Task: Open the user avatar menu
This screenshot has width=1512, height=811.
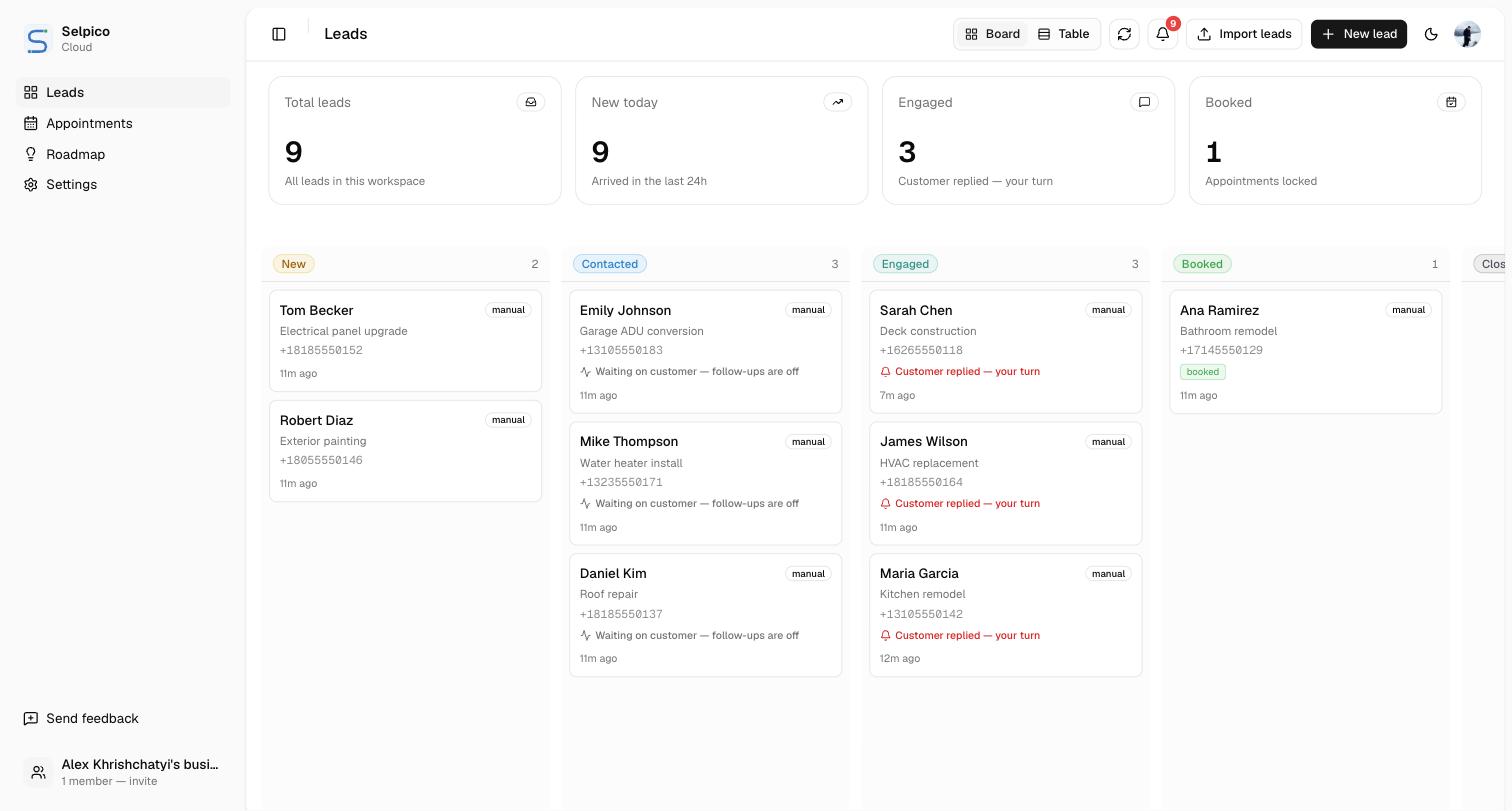Action: tap(1467, 34)
